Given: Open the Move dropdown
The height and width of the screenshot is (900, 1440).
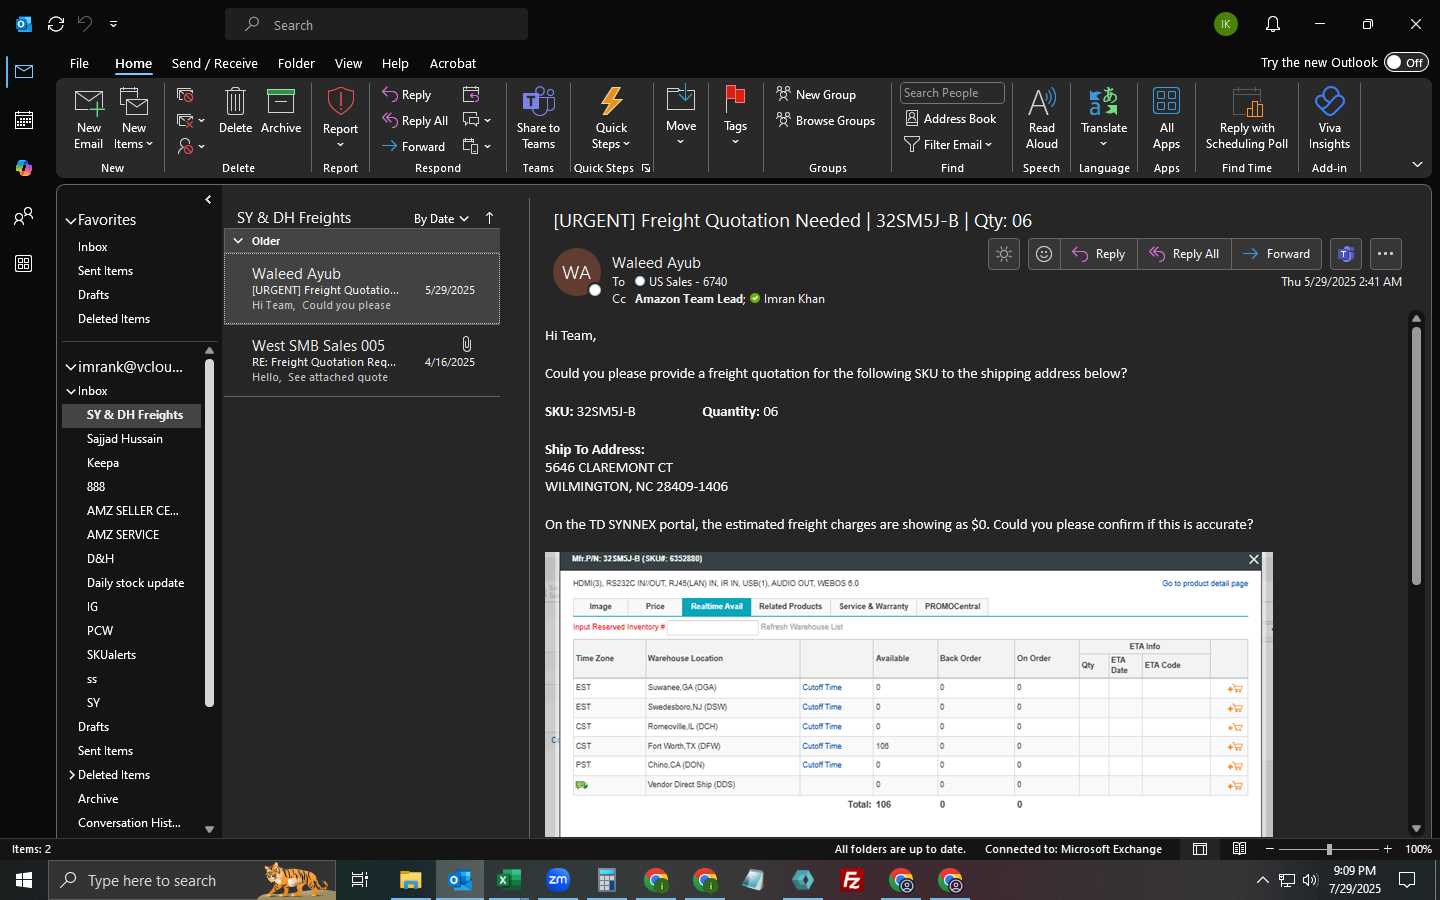Looking at the screenshot, I should tap(681, 116).
